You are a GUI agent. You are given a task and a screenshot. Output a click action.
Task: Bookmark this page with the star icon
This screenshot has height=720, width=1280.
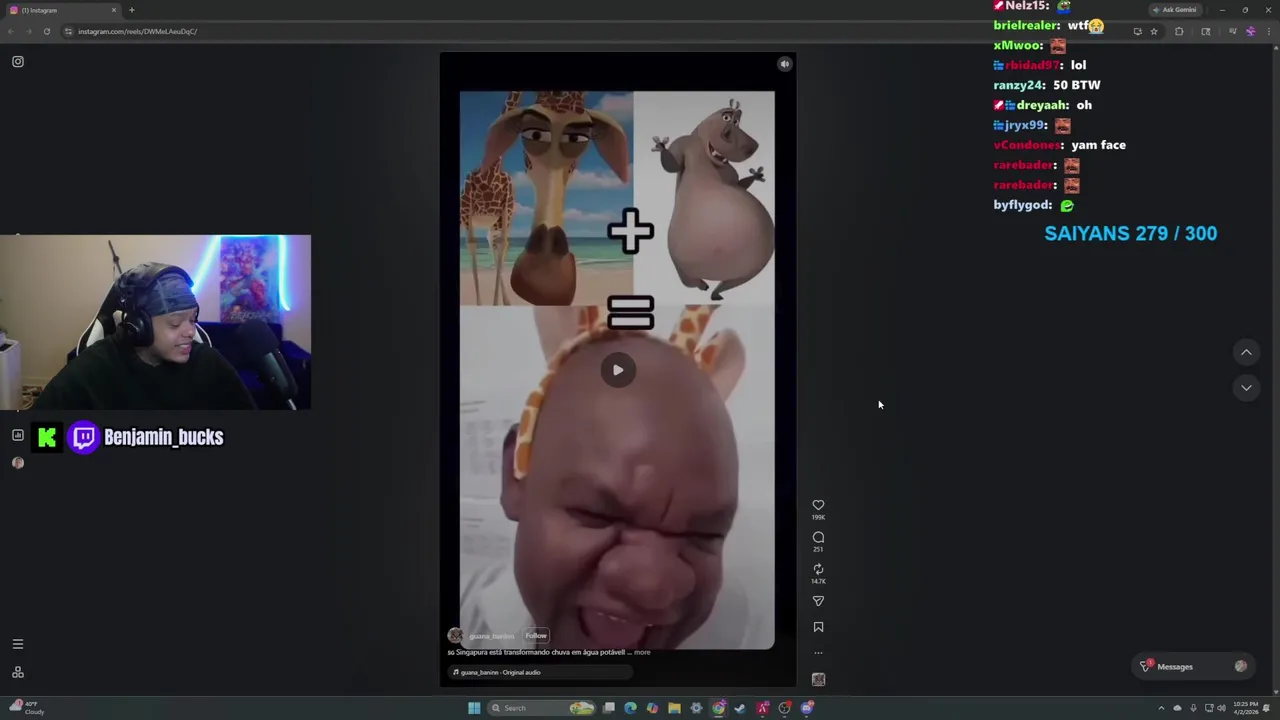pyautogui.click(x=1154, y=32)
